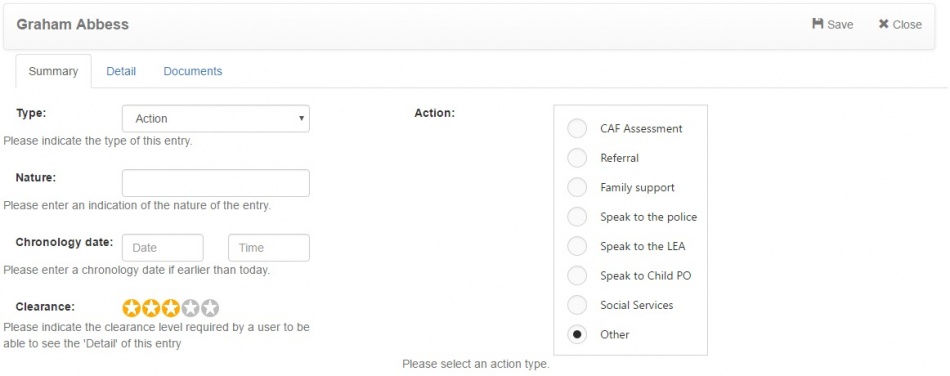This screenshot has height=376, width=950.
Task: Select Speak to Child PO option
Action: [x=577, y=275]
